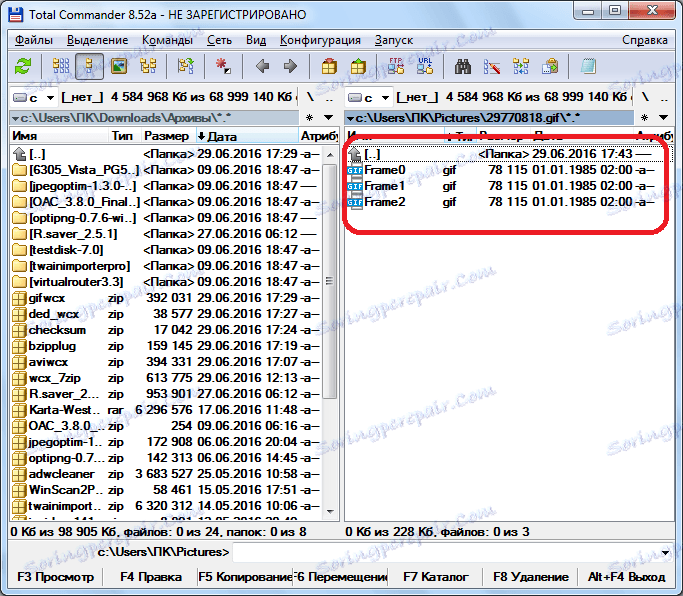
Task: Select the gifwcx zip archive
Action: click(166, 298)
